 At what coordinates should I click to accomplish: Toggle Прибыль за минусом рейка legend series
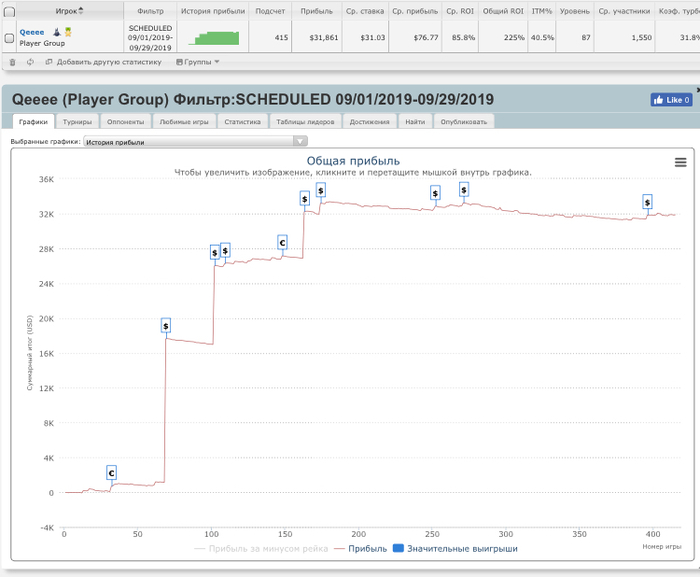[261, 549]
